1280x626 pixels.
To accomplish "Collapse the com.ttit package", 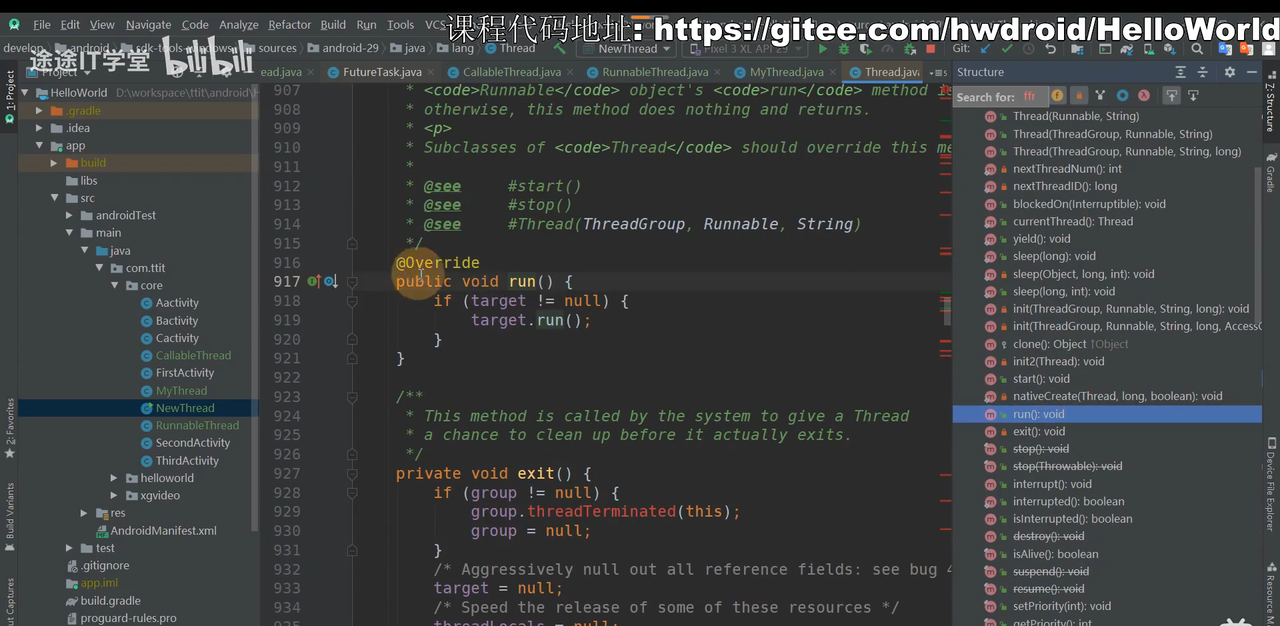I will (100, 268).
